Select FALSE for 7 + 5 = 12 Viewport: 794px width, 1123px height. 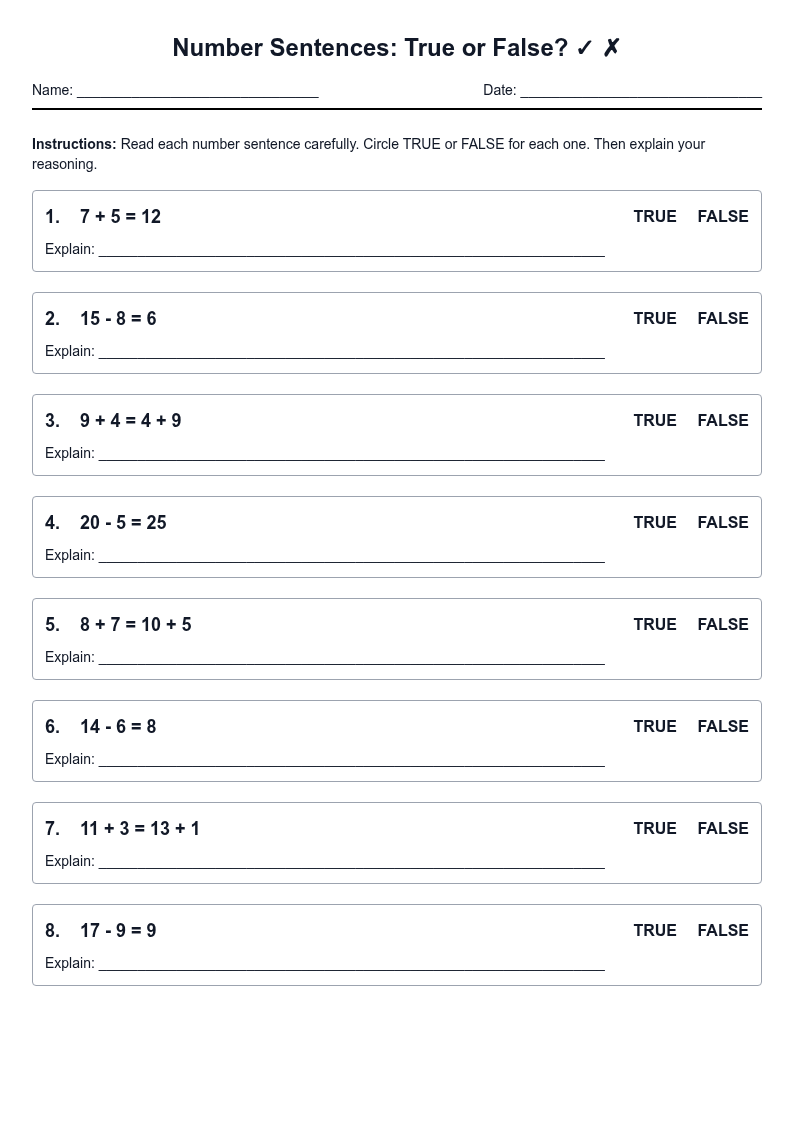(722, 216)
